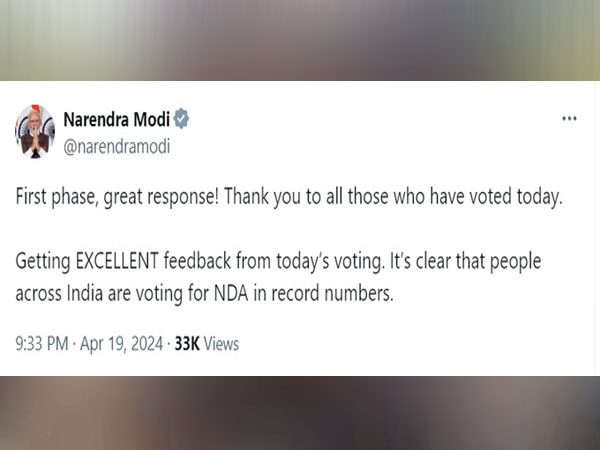Click the blue verified badge beside the name

click(181, 119)
